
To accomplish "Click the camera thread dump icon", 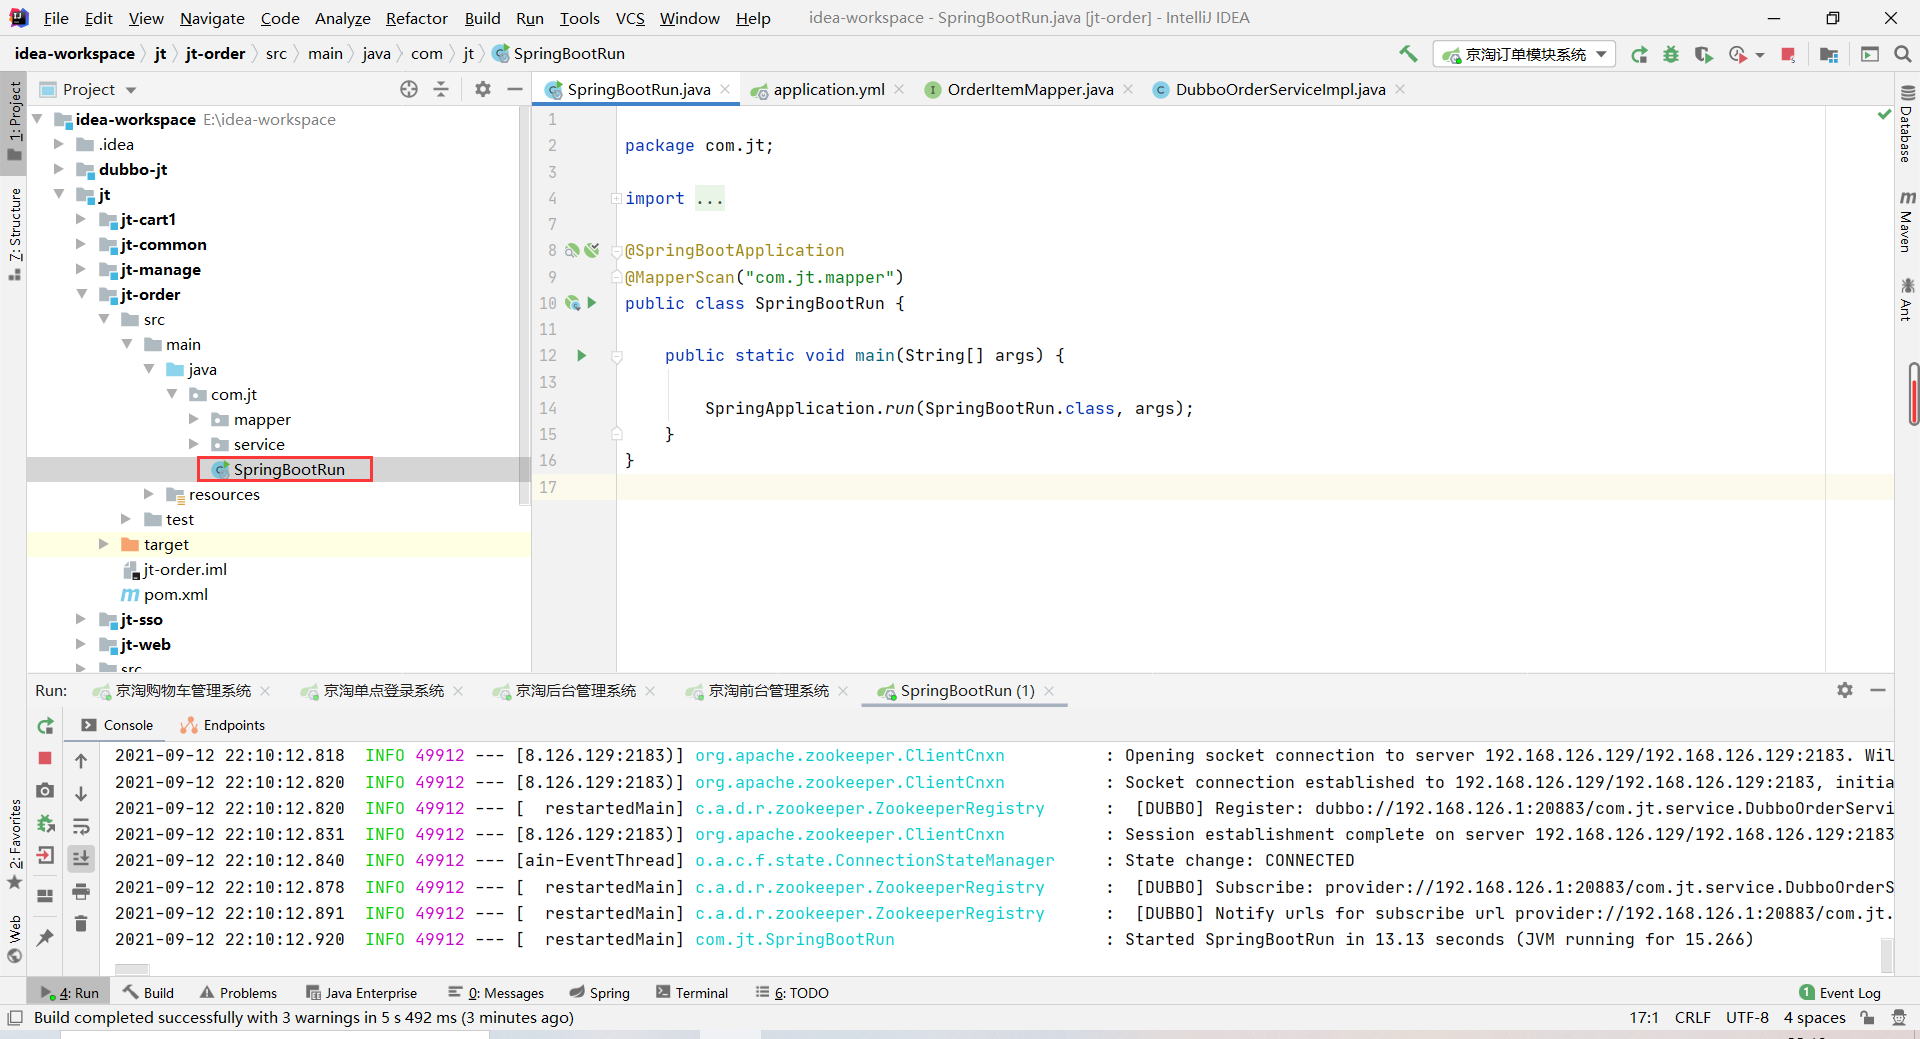I will (45, 790).
